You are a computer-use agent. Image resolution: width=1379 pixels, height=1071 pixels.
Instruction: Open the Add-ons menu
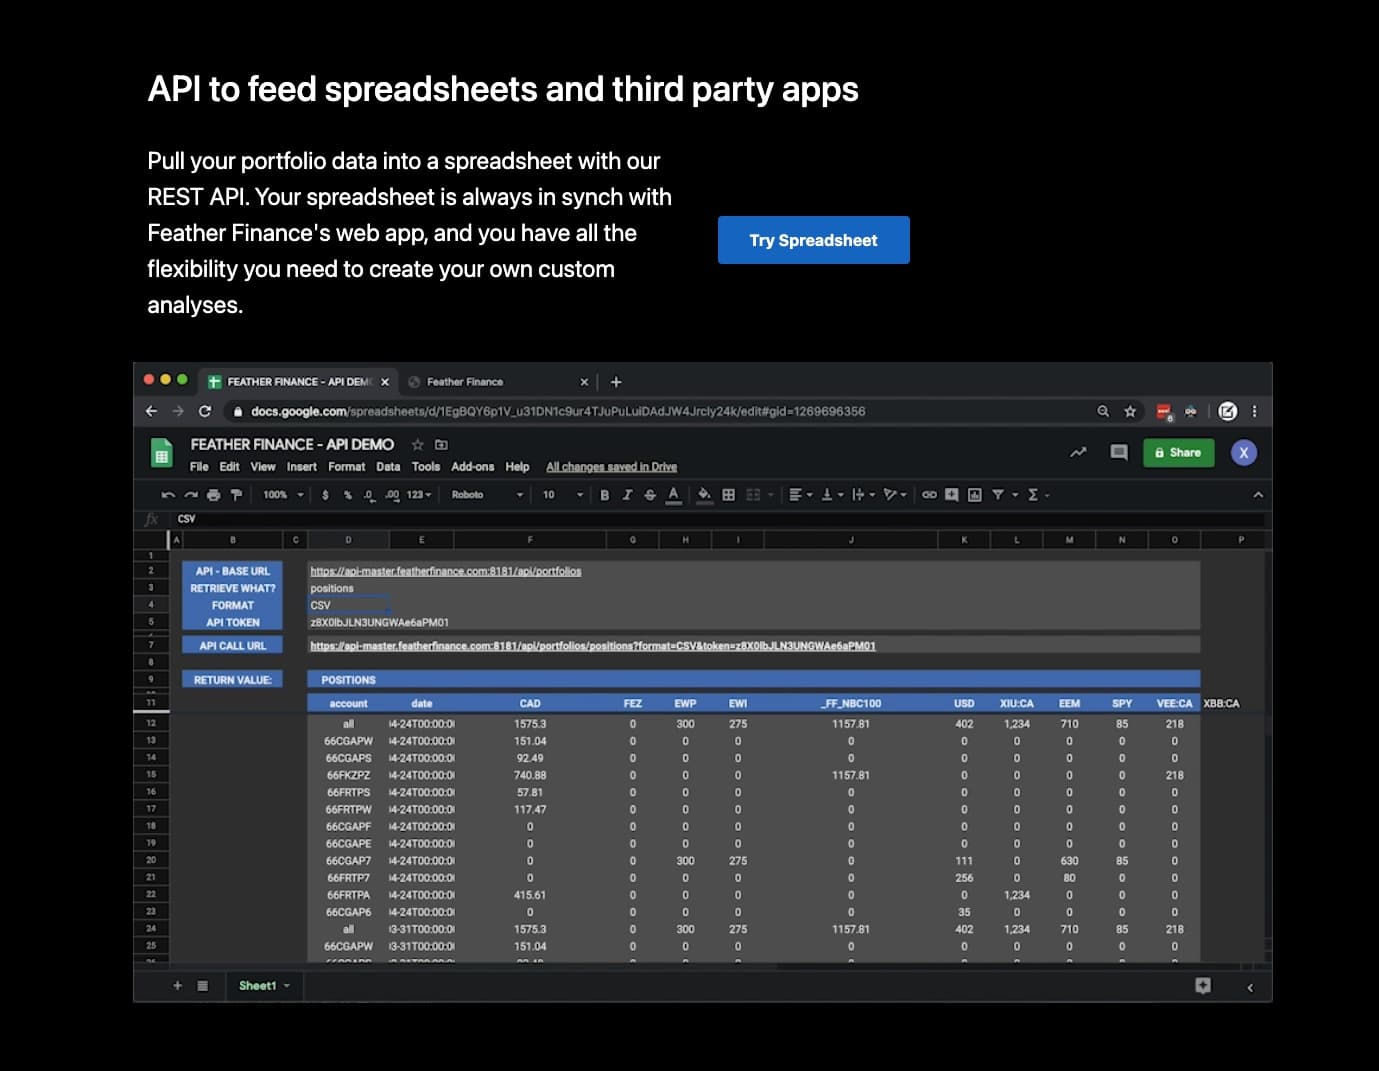pos(472,467)
